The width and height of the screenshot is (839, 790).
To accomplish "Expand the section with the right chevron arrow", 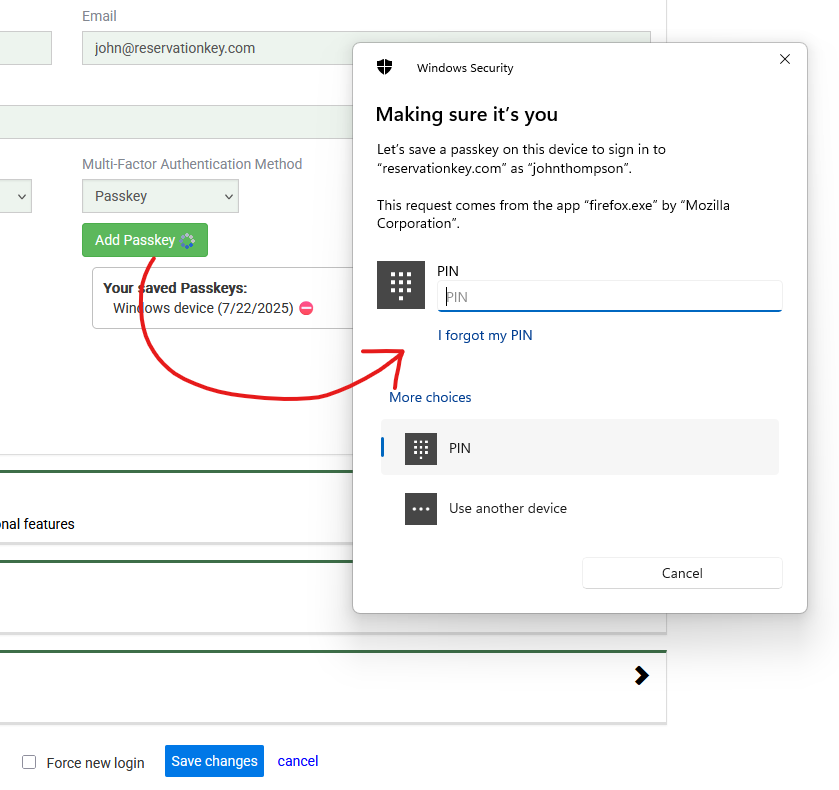I will pos(641,676).
